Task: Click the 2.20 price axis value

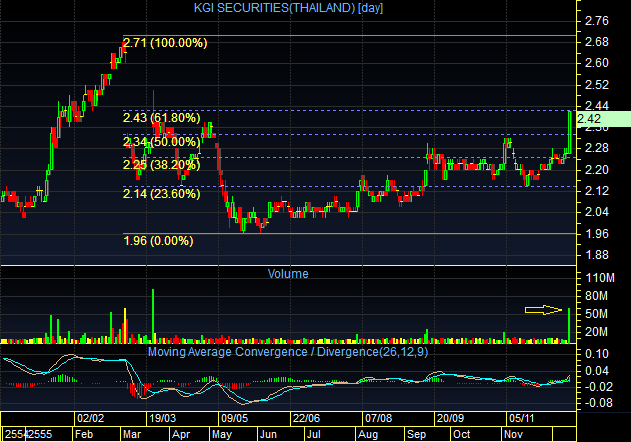Action: coord(596,169)
